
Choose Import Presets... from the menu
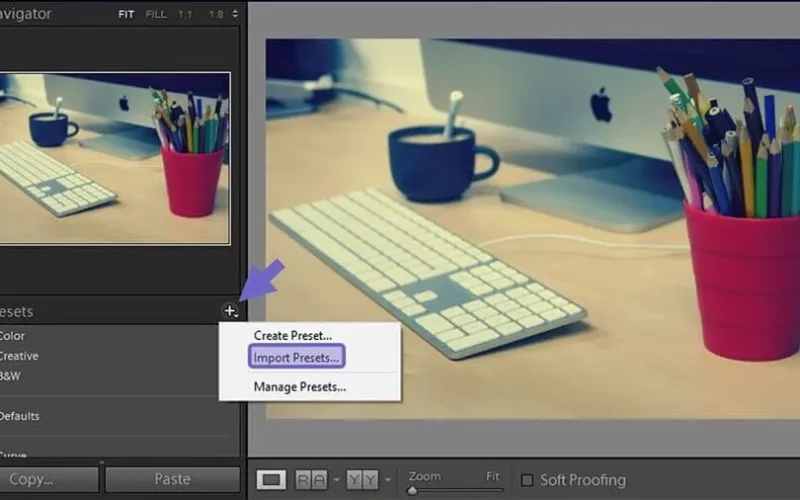point(296,357)
